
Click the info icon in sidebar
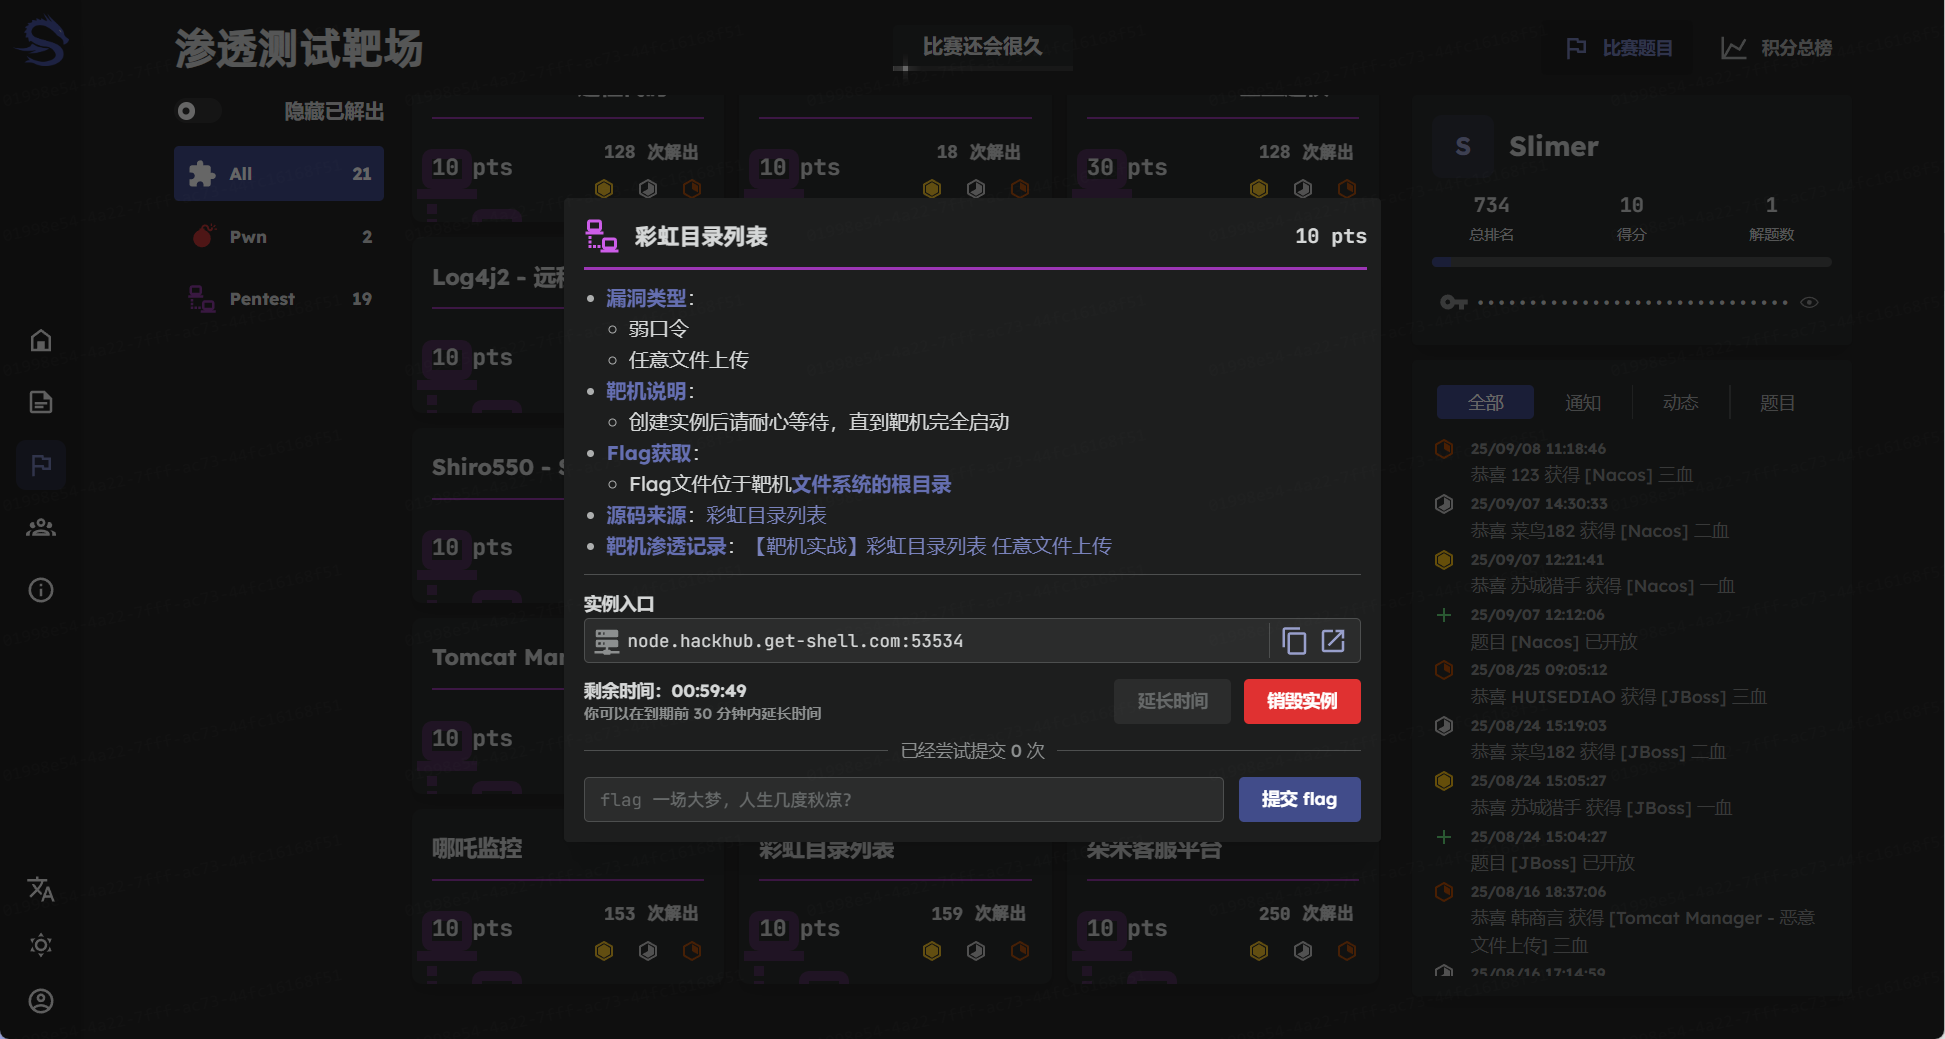[x=41, y=590]
